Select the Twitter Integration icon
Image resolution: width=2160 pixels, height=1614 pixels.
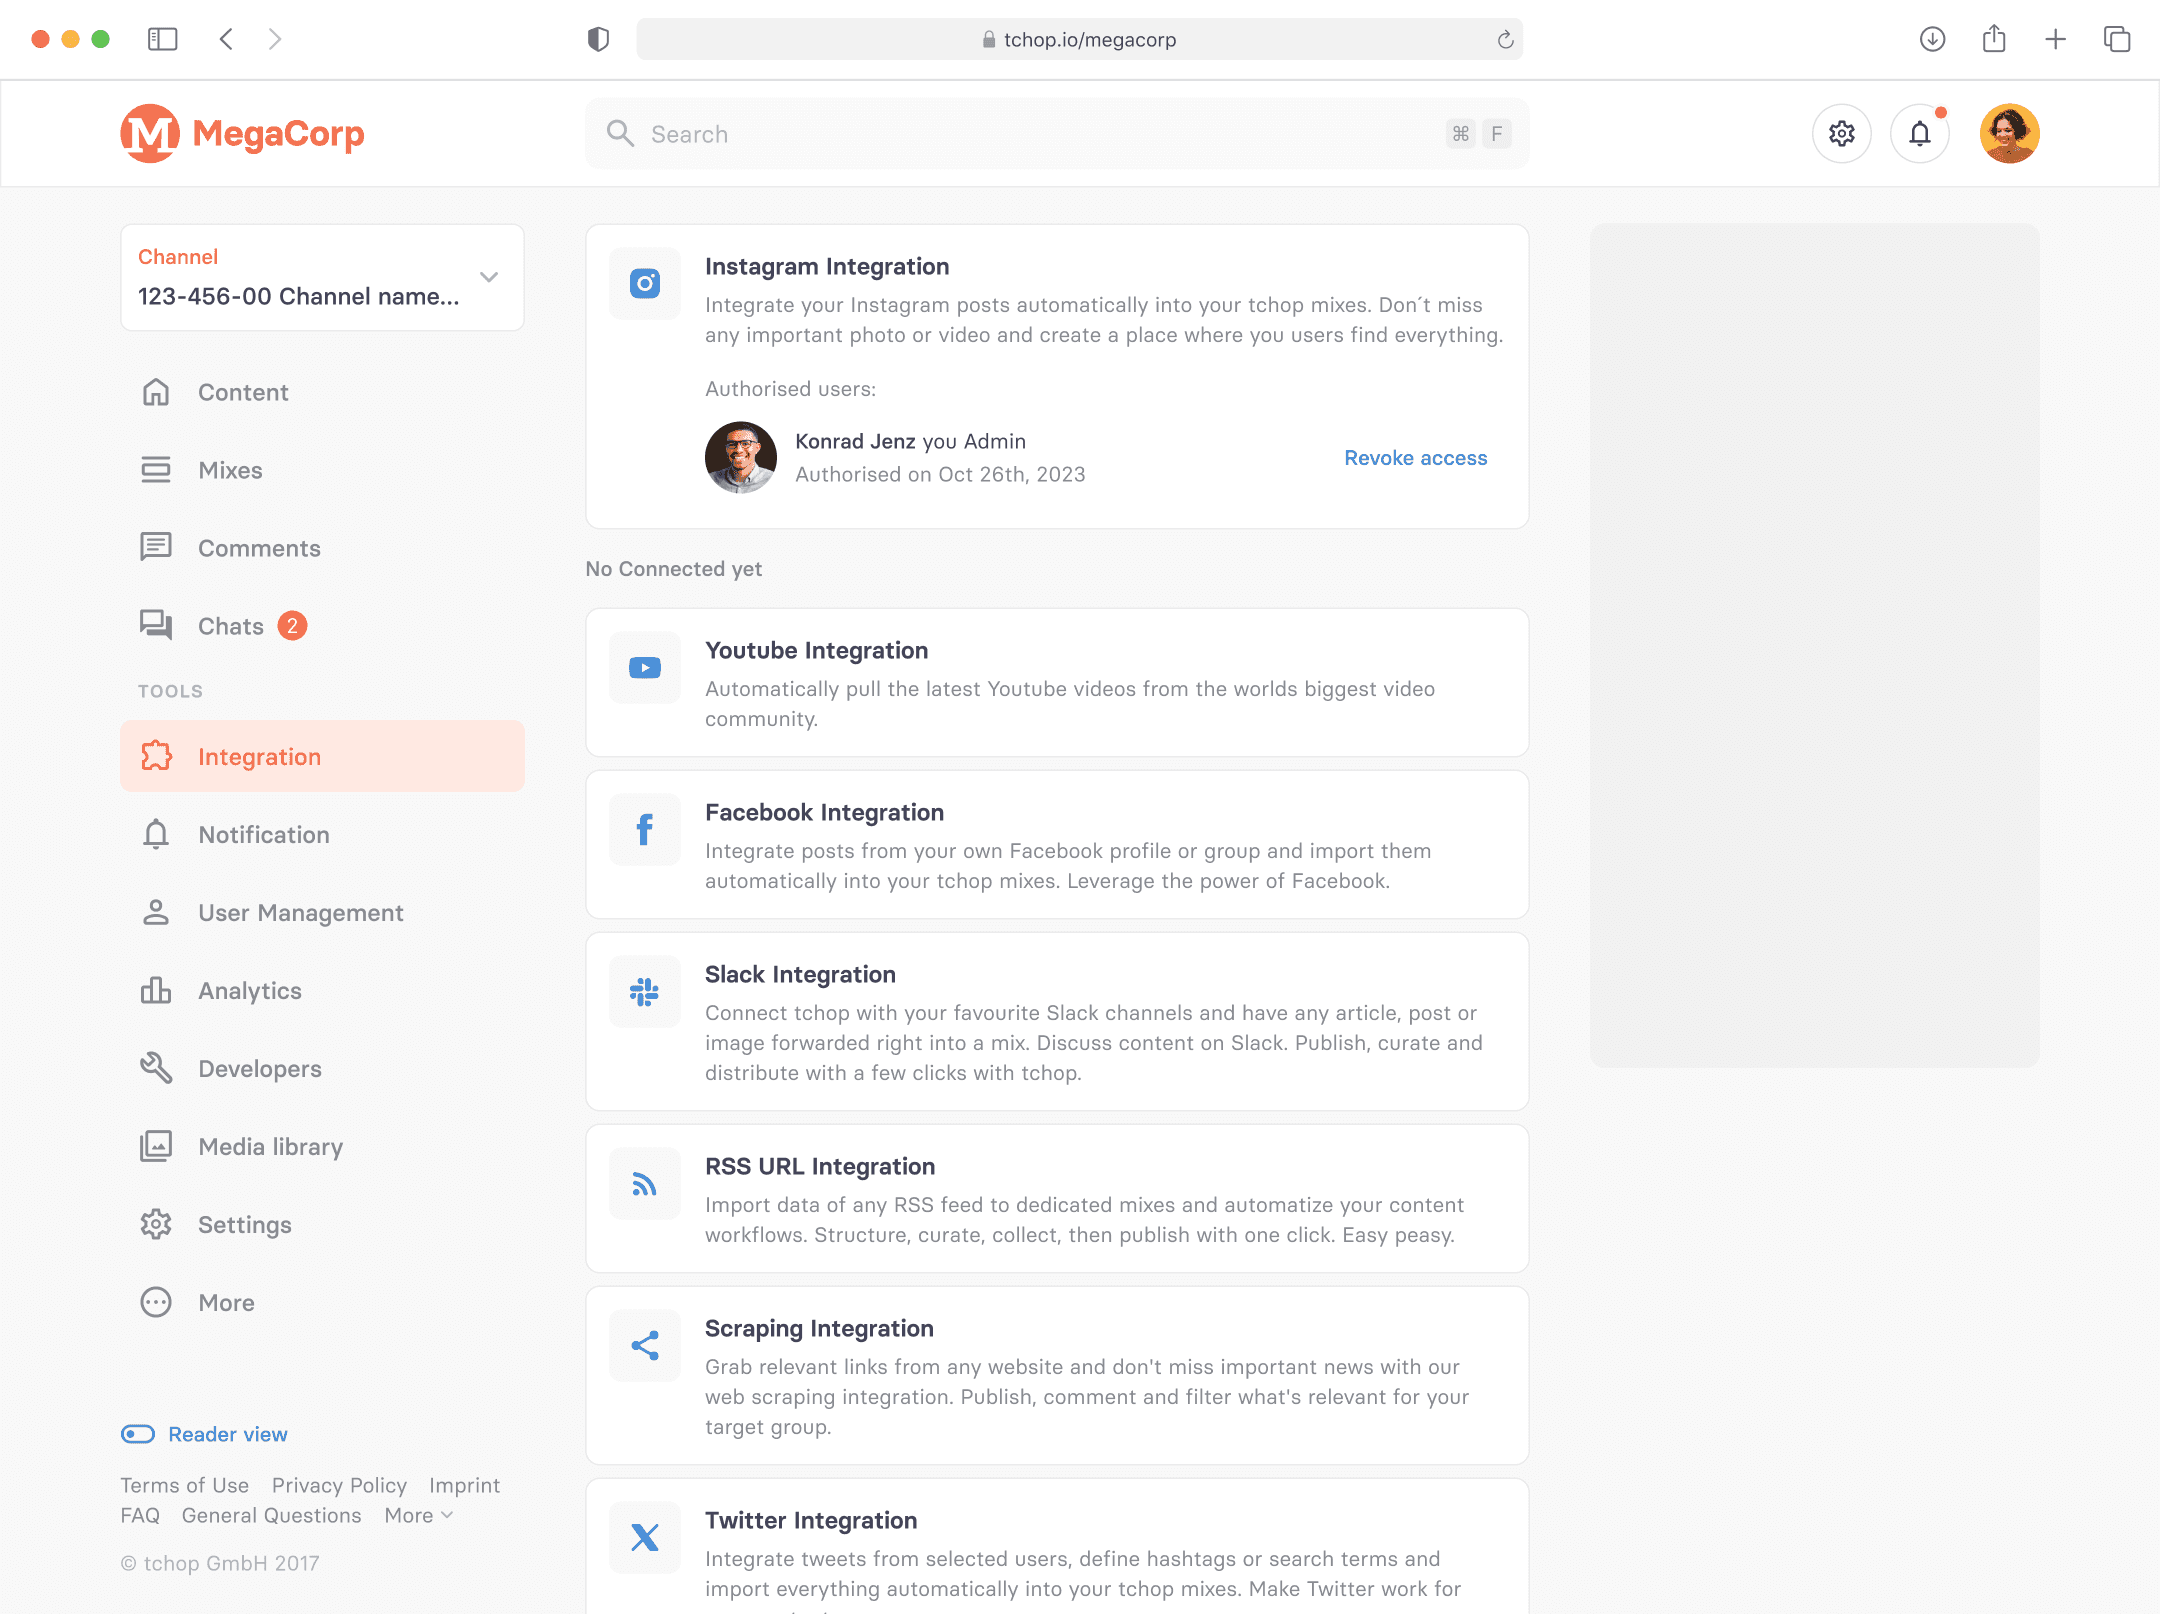click(644, 1537)
